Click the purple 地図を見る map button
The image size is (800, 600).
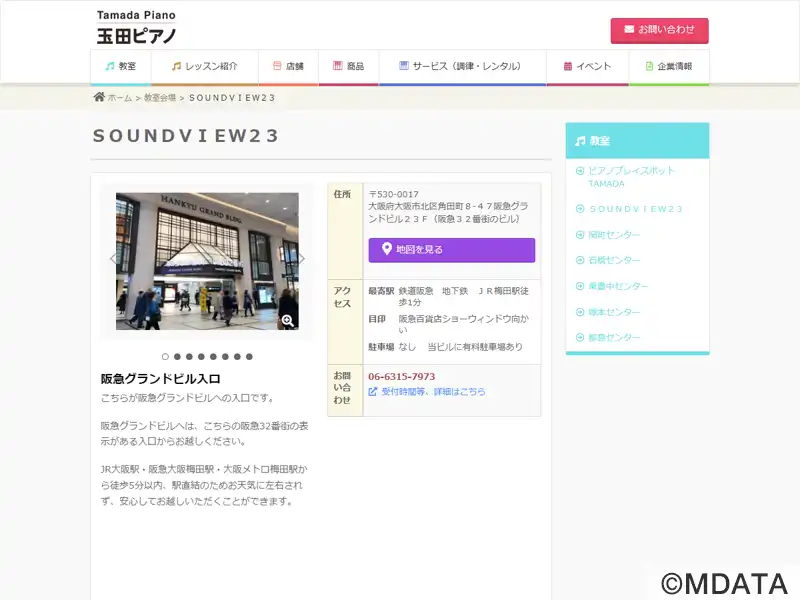tap(451, 250)
